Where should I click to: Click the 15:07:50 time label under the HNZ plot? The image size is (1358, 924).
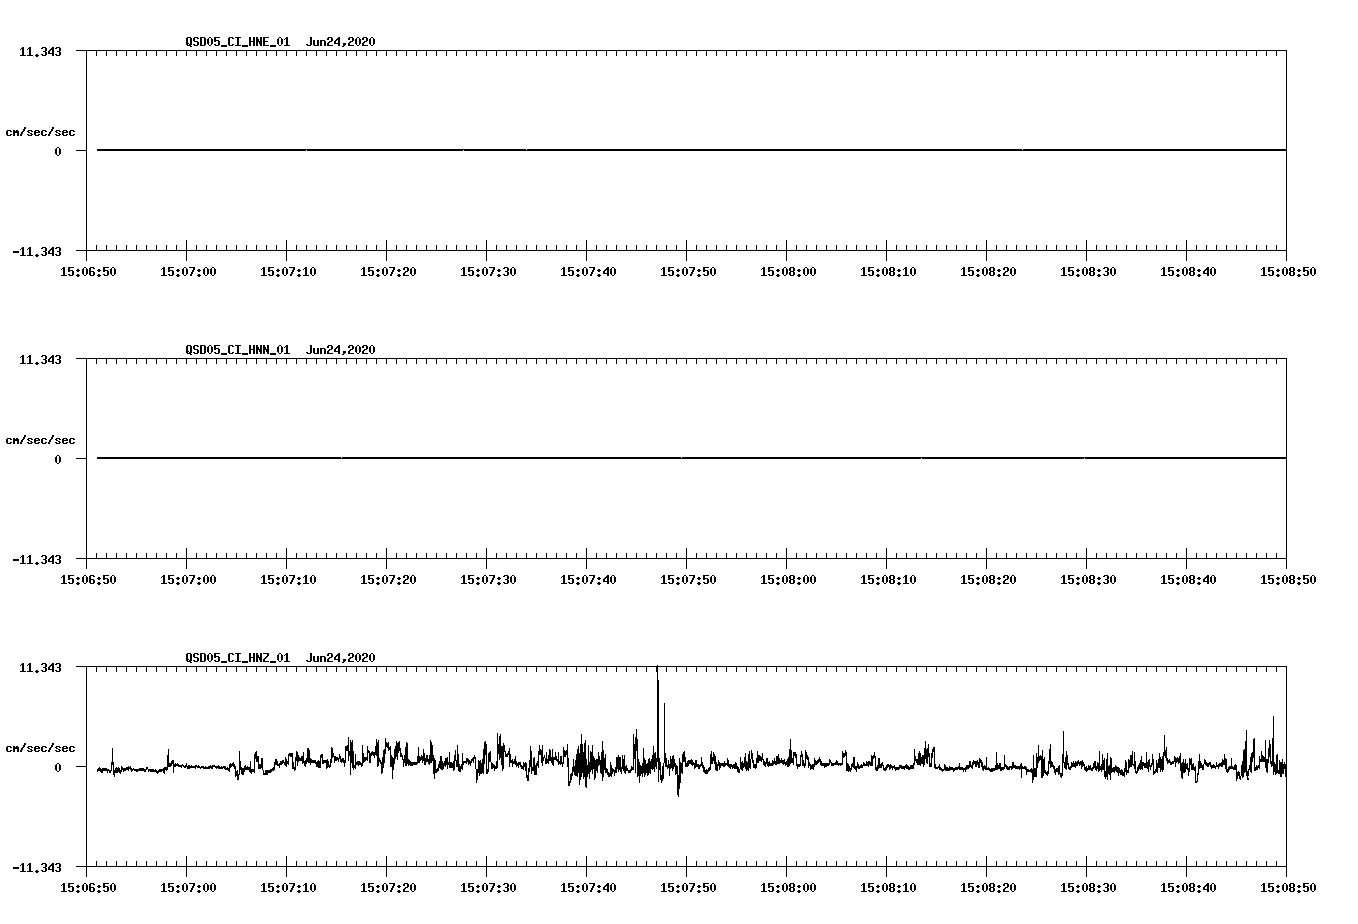tap(688, 887)
